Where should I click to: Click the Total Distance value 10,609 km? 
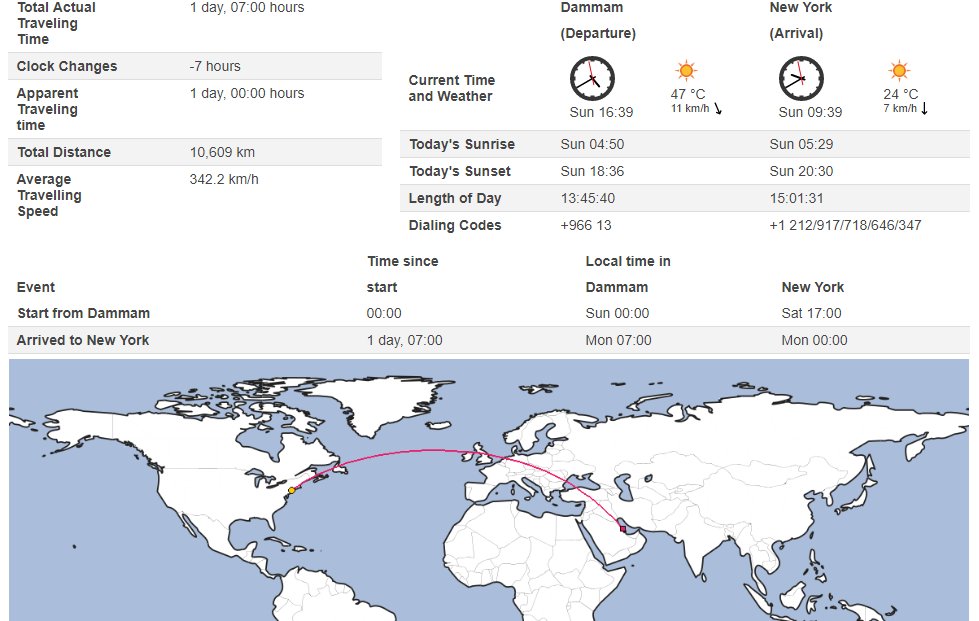pos(222,152)
